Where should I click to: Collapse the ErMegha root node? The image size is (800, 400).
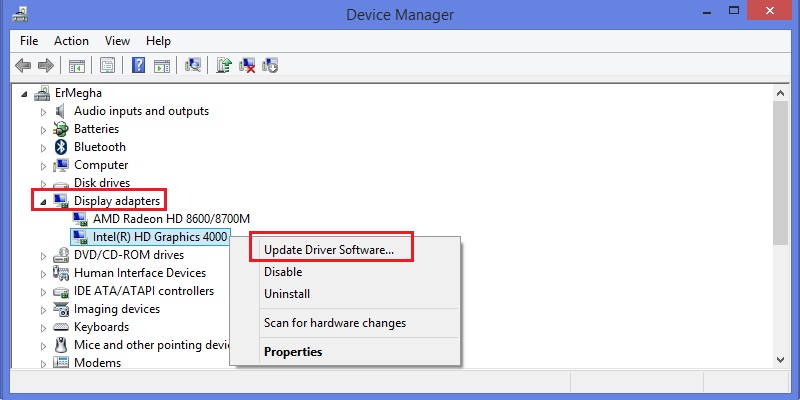(24, 94)
